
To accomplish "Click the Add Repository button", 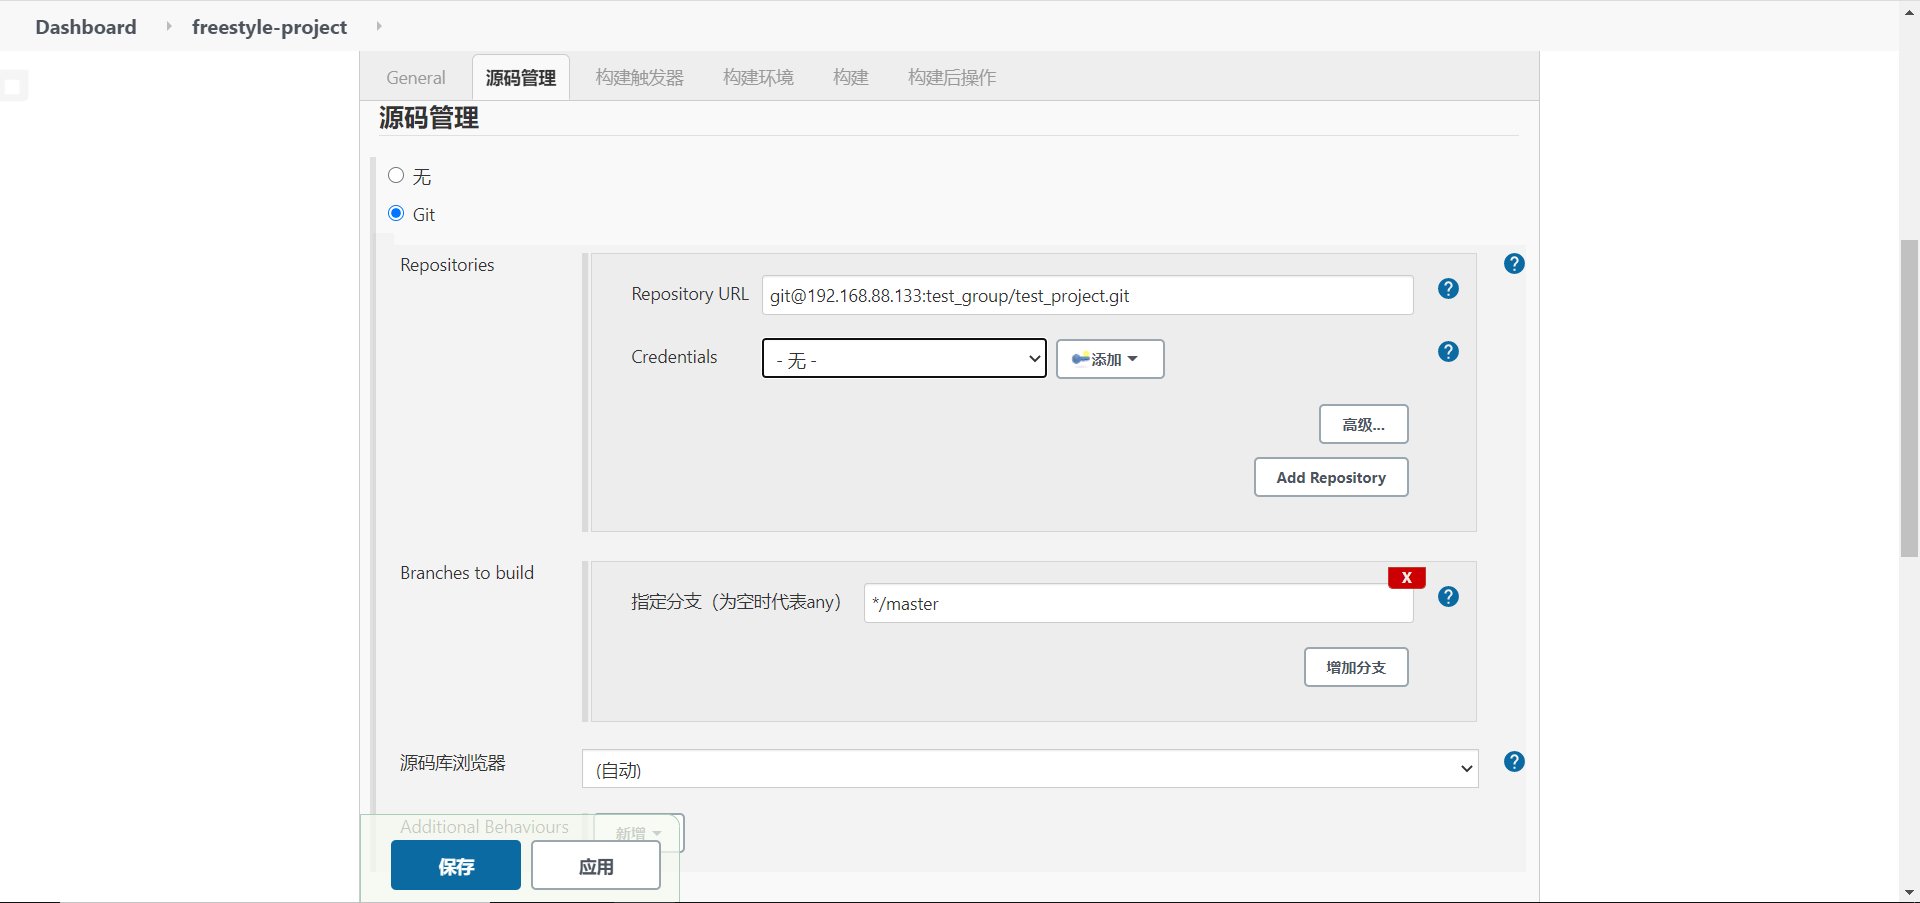I will (x=1331, y=477).
